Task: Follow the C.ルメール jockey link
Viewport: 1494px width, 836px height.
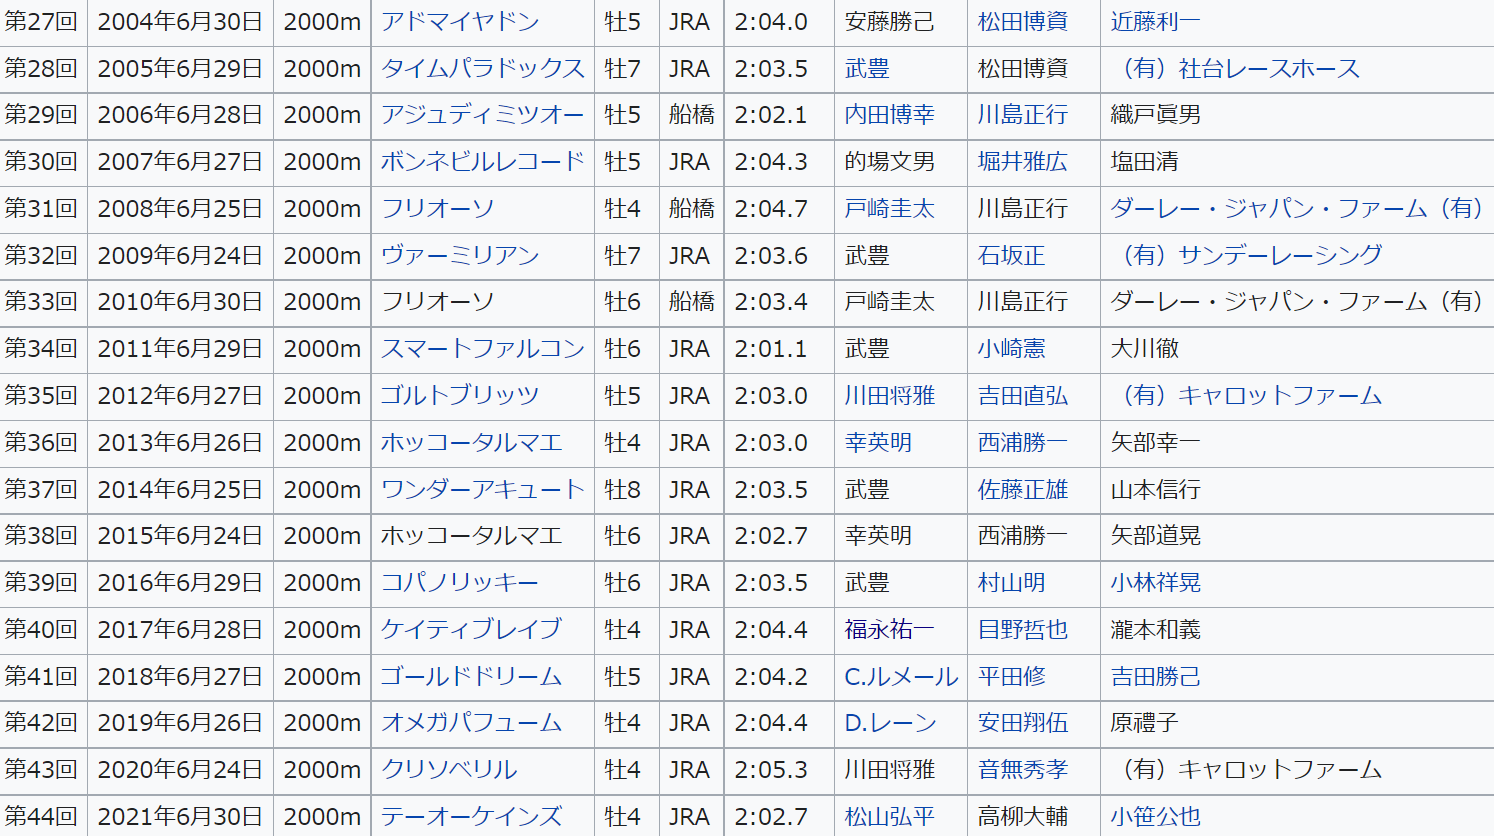Action: (901, 676)
